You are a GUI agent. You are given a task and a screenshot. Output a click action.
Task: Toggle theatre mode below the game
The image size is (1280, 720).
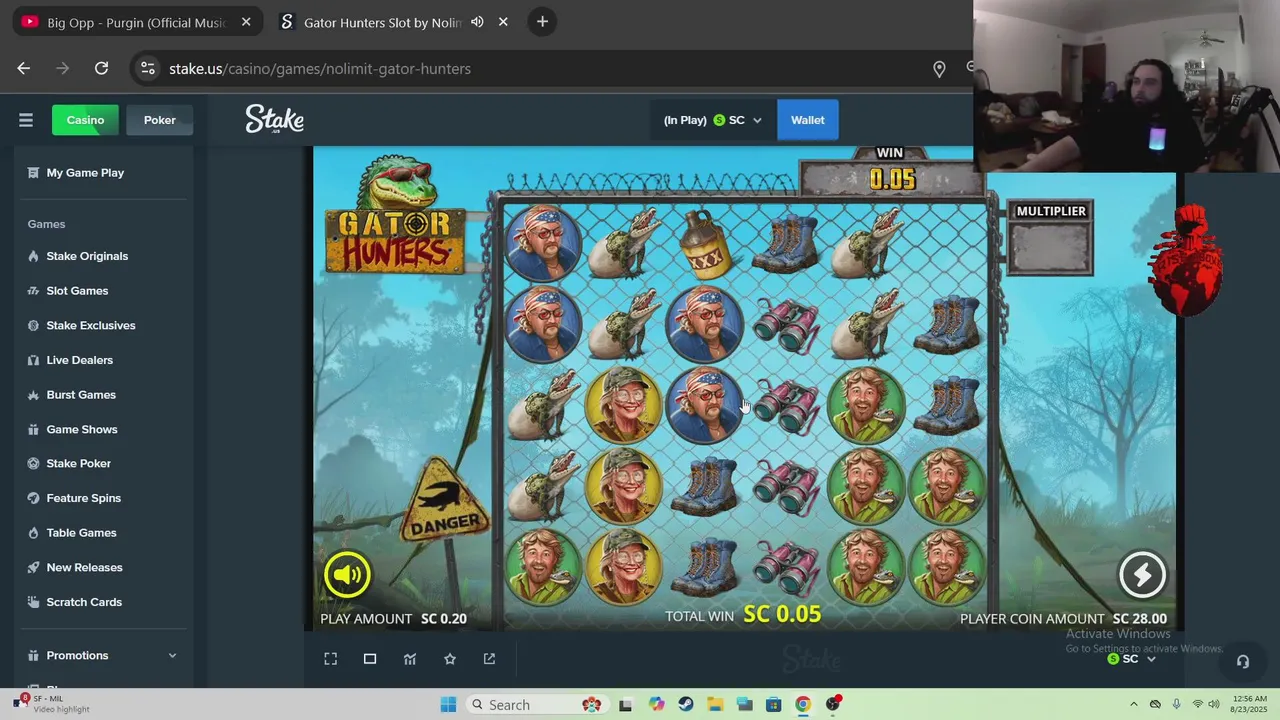click(370, 659)
